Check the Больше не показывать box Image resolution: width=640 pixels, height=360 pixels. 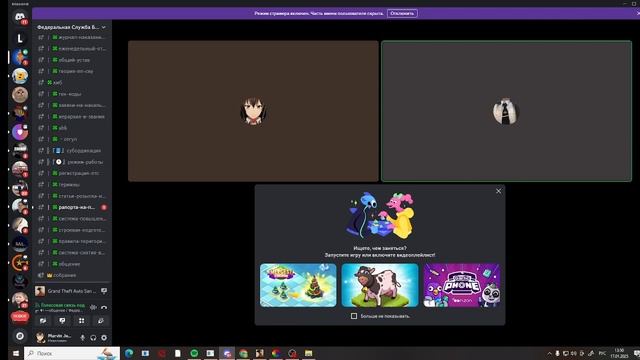354,316
